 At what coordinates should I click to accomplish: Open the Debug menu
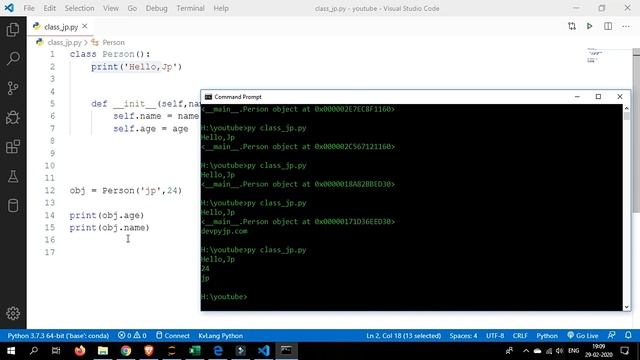tap(156, 8)
